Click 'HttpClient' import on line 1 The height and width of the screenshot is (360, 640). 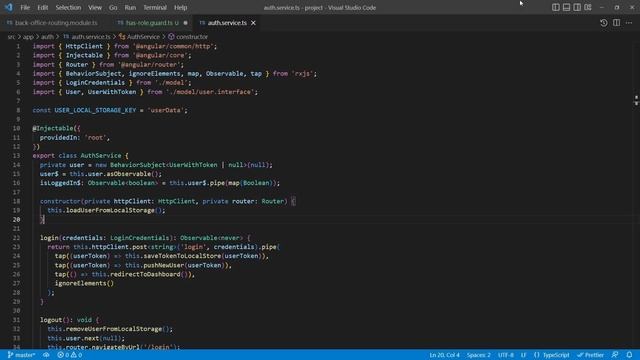(x=84, y=46)
